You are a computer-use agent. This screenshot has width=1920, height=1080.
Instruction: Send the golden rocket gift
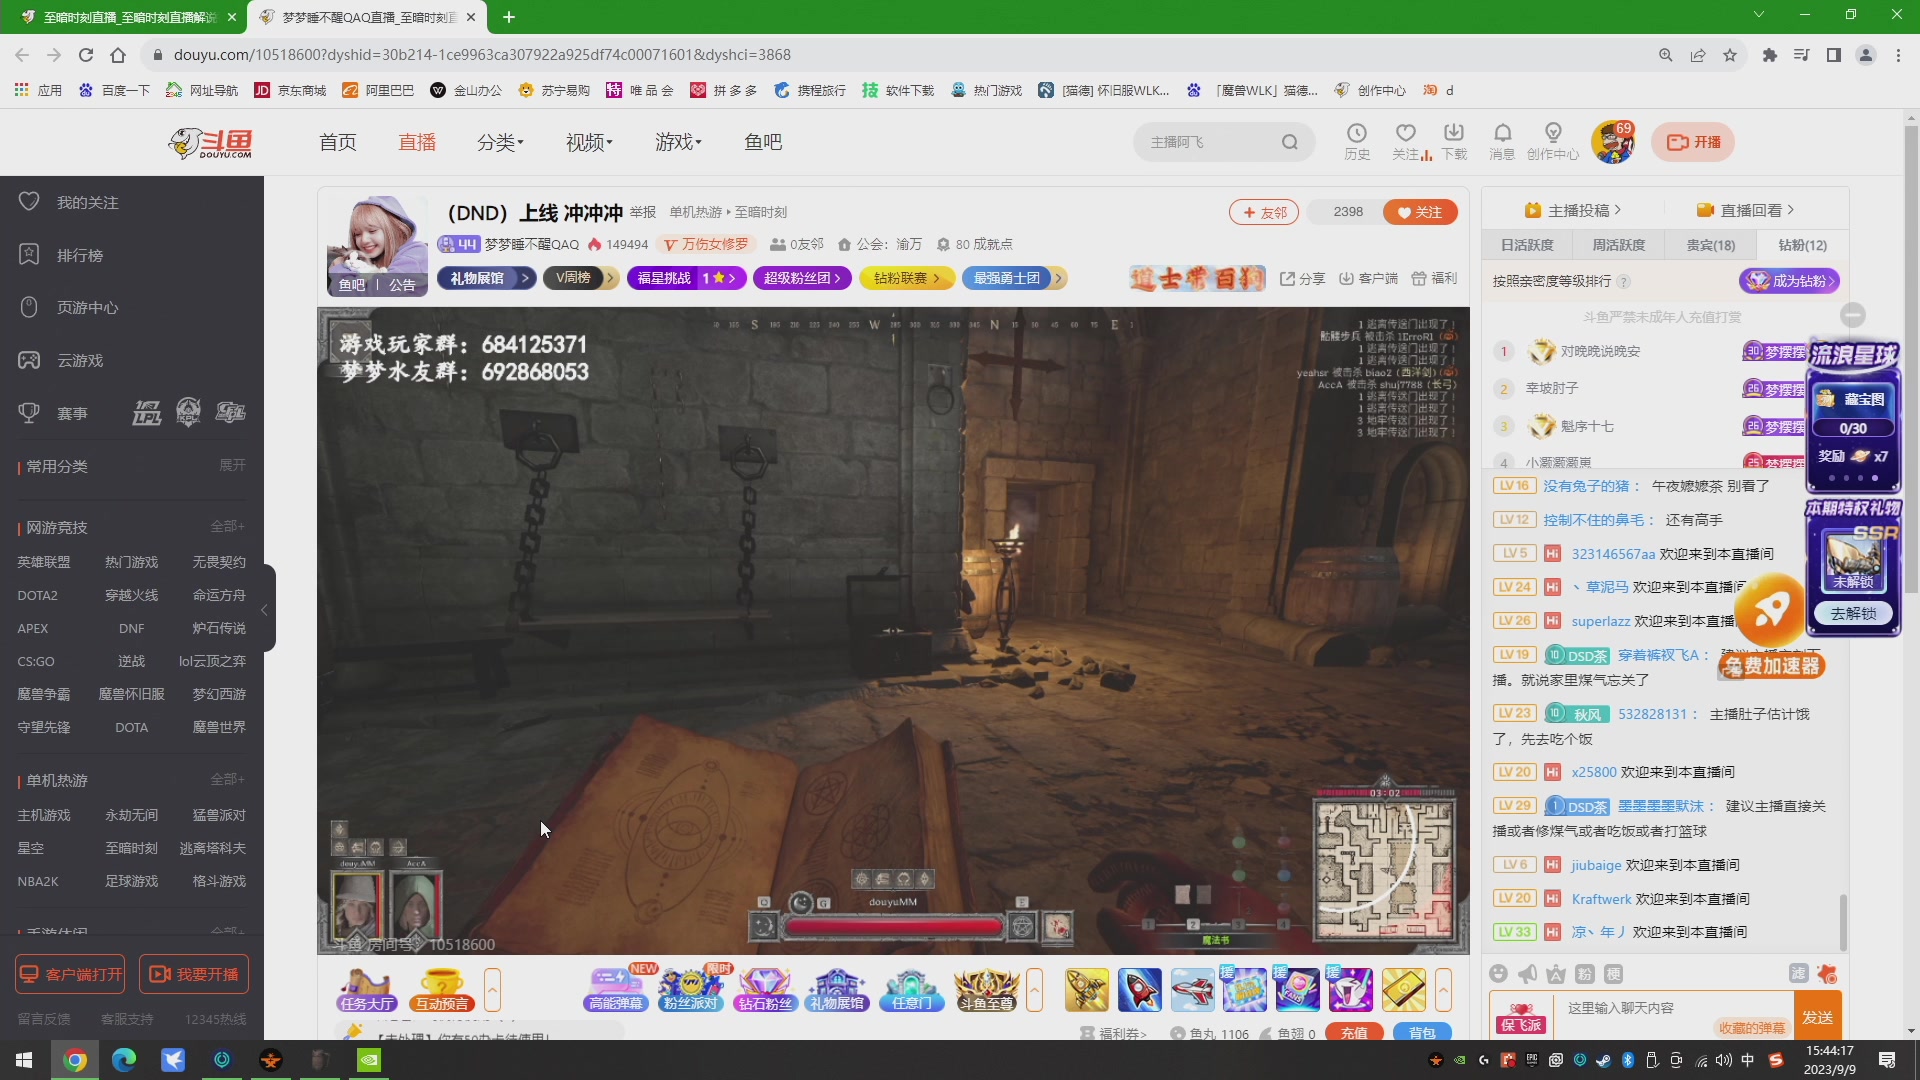[x=1087, y=990]
